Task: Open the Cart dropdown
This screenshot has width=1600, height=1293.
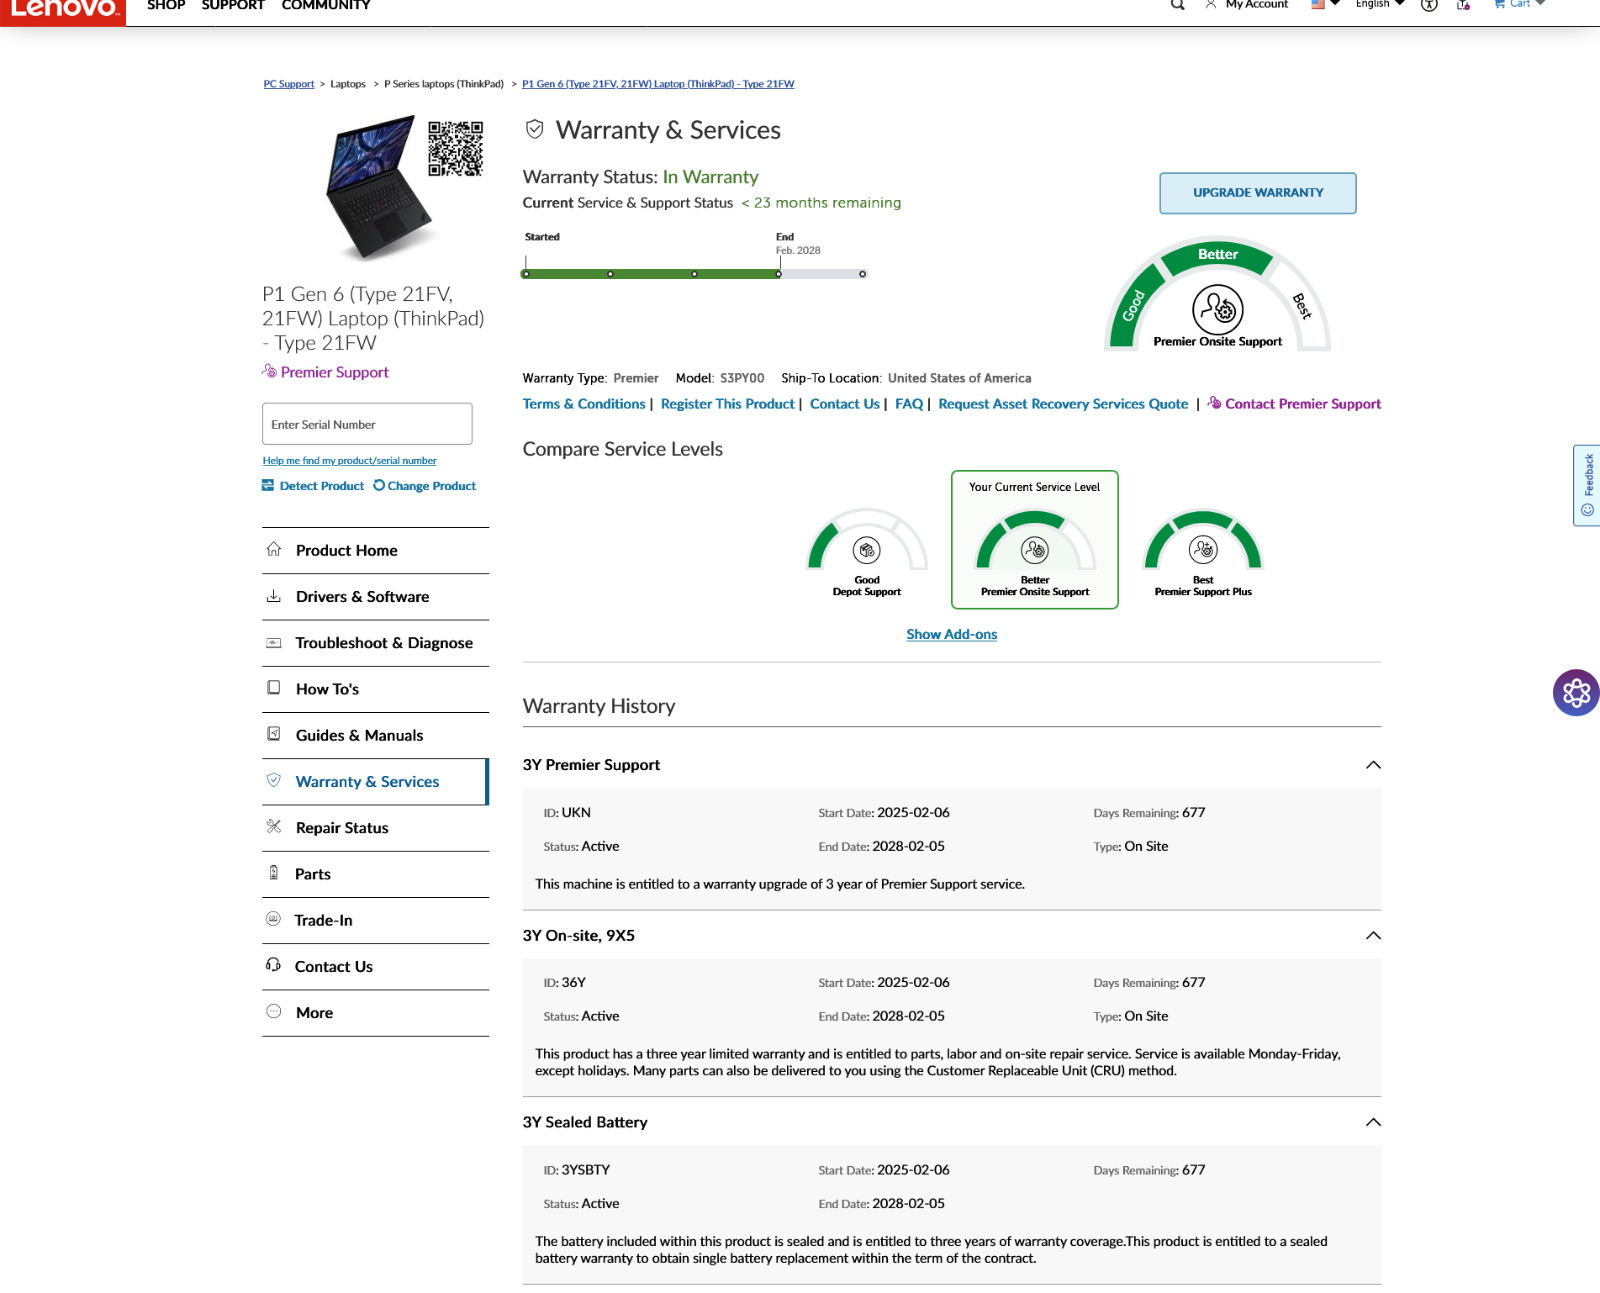Action: (1519, 5)
